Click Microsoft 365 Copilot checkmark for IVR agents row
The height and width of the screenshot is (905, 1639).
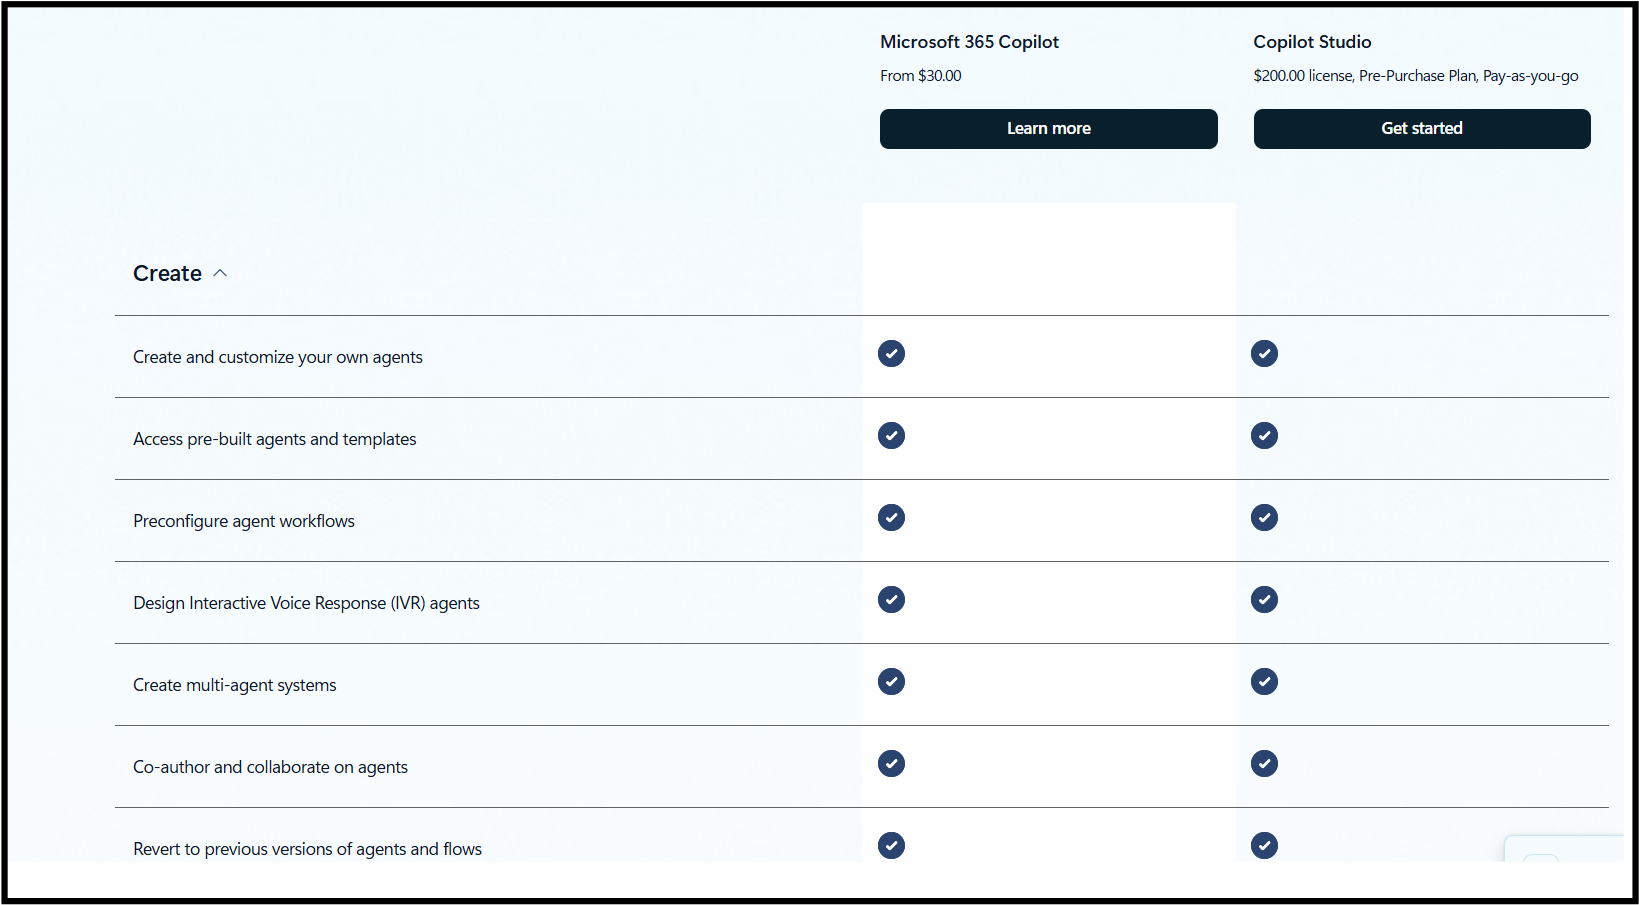[891, 600]
